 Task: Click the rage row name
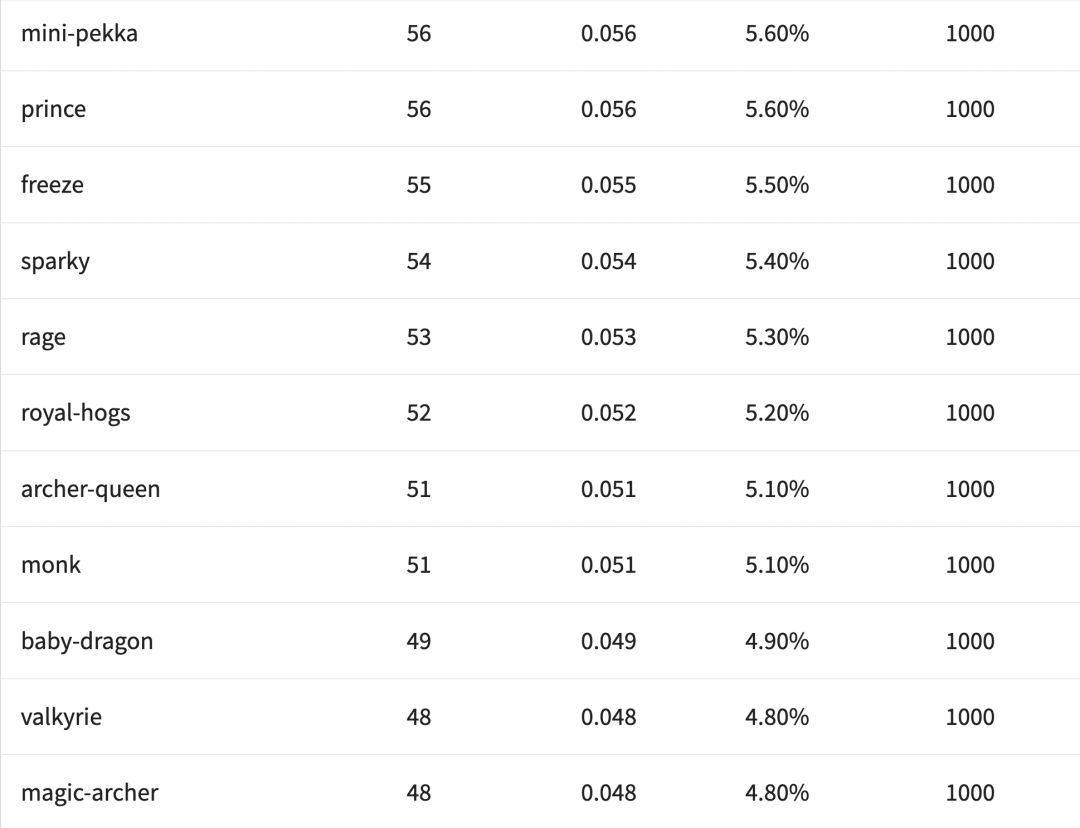tap(43, 337)
